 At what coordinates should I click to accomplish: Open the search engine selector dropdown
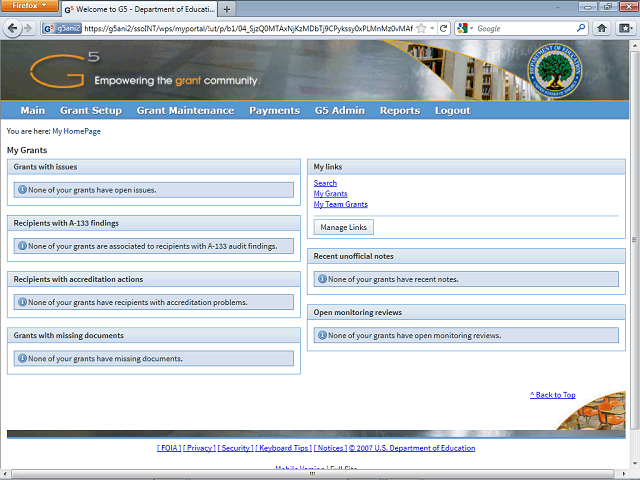pos(471,29)
